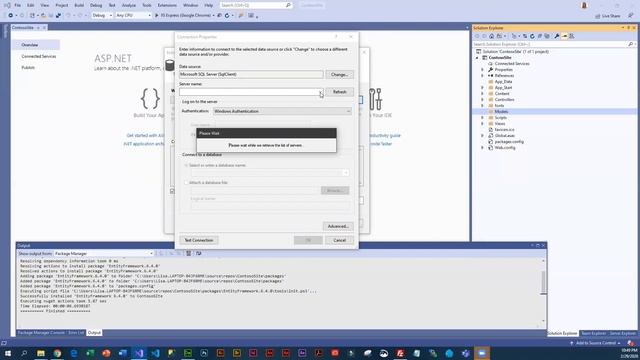Click Visual Studio taskbar icon
This screenshot has height=360, width=640.
click(x=139, y=353)
